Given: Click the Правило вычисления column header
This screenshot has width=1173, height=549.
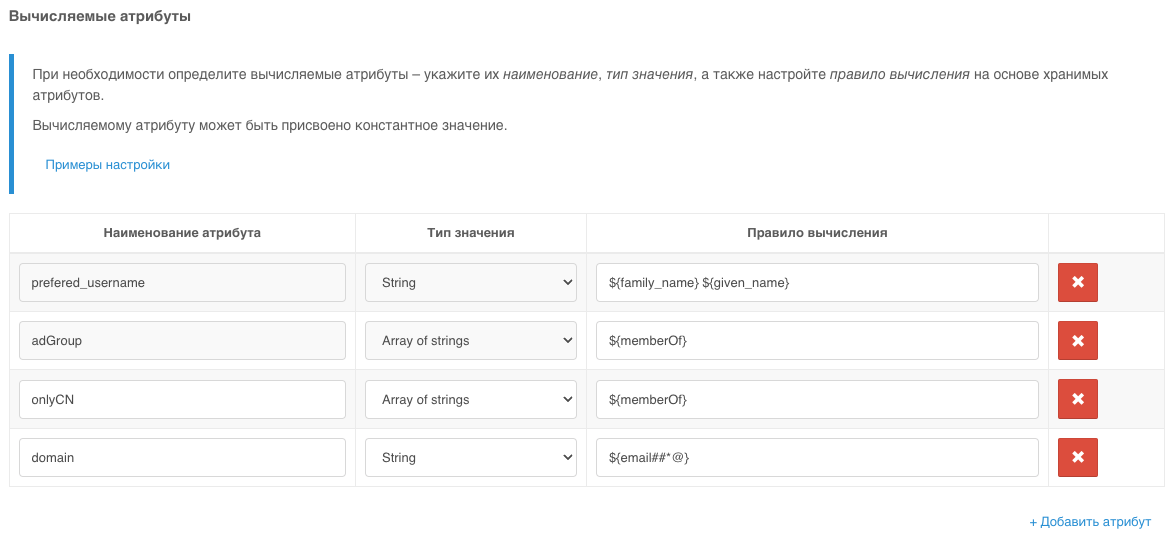Looking at the screenshot, I should 817,232.
